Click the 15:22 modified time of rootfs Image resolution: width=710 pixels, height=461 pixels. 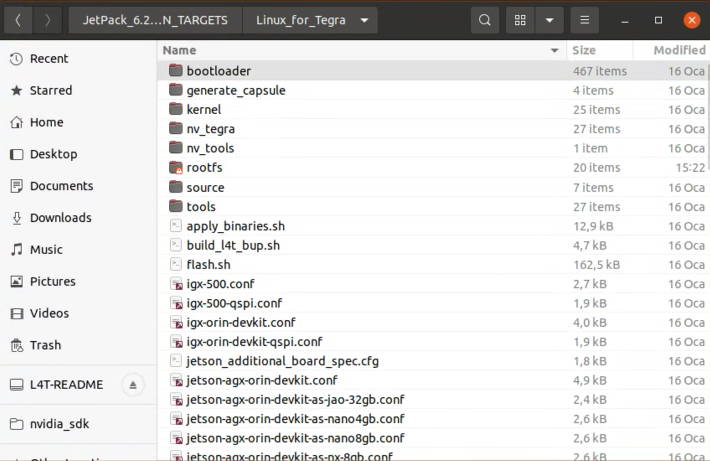pos(690,168)
